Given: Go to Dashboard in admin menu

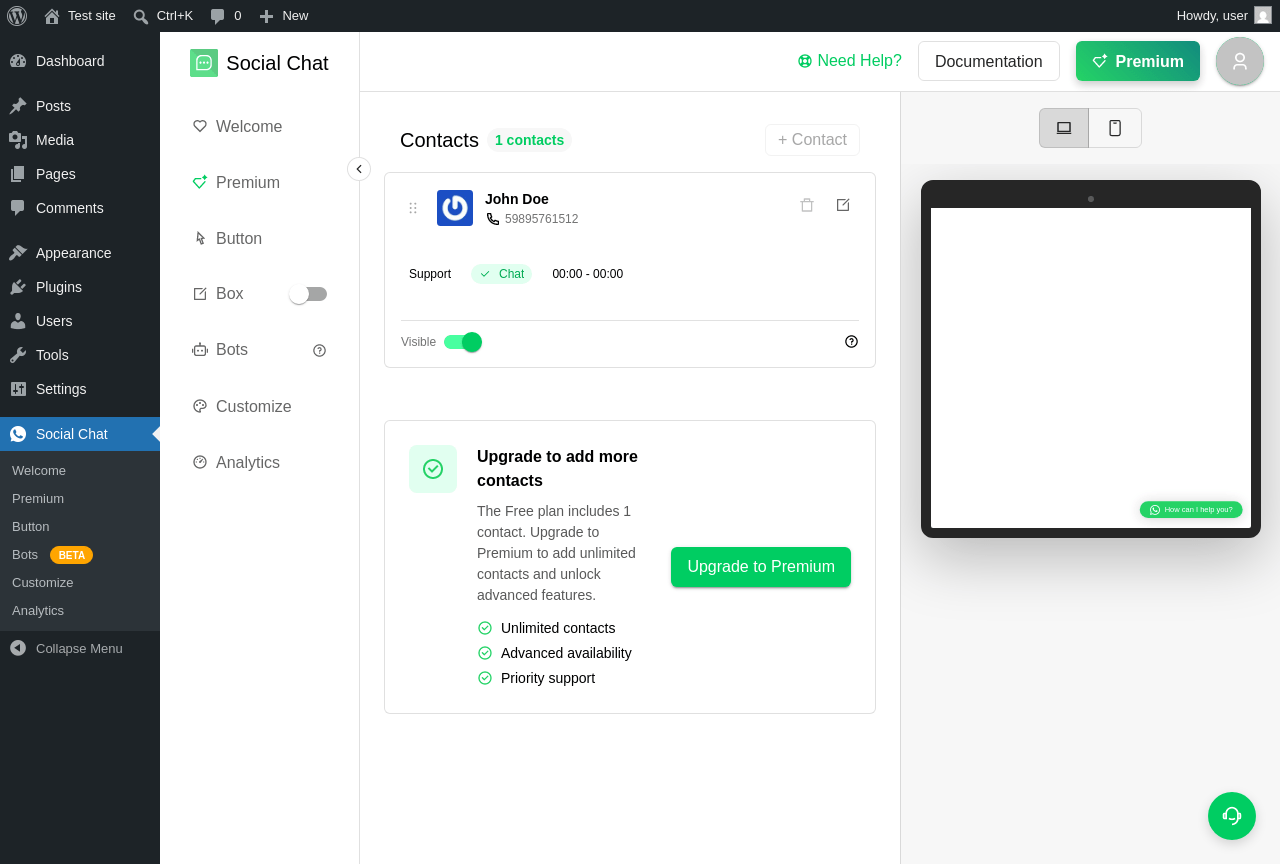Looking at the screenshot, I should click(x=80, y=61).
